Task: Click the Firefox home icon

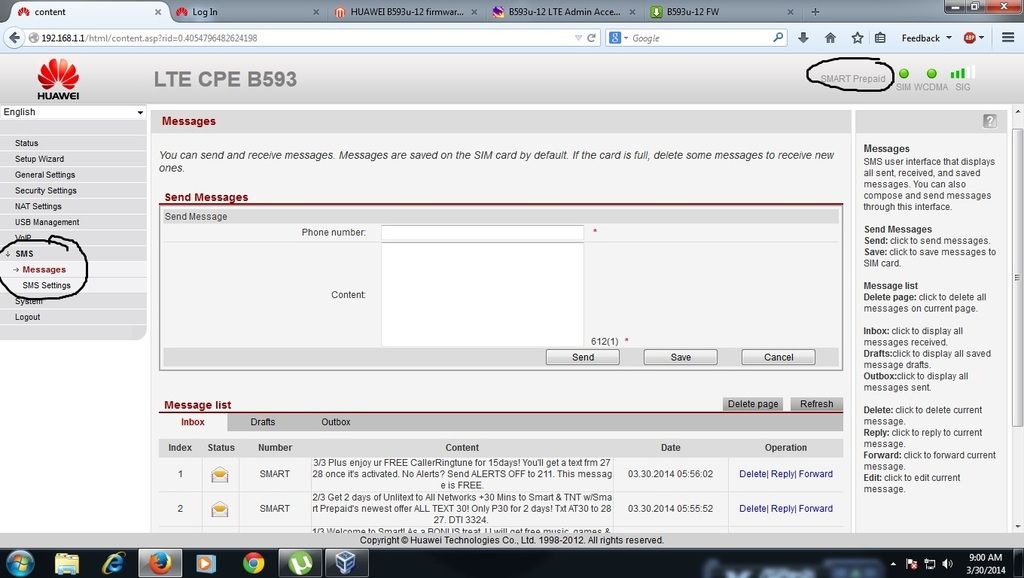Action: [x=830, y=38]
